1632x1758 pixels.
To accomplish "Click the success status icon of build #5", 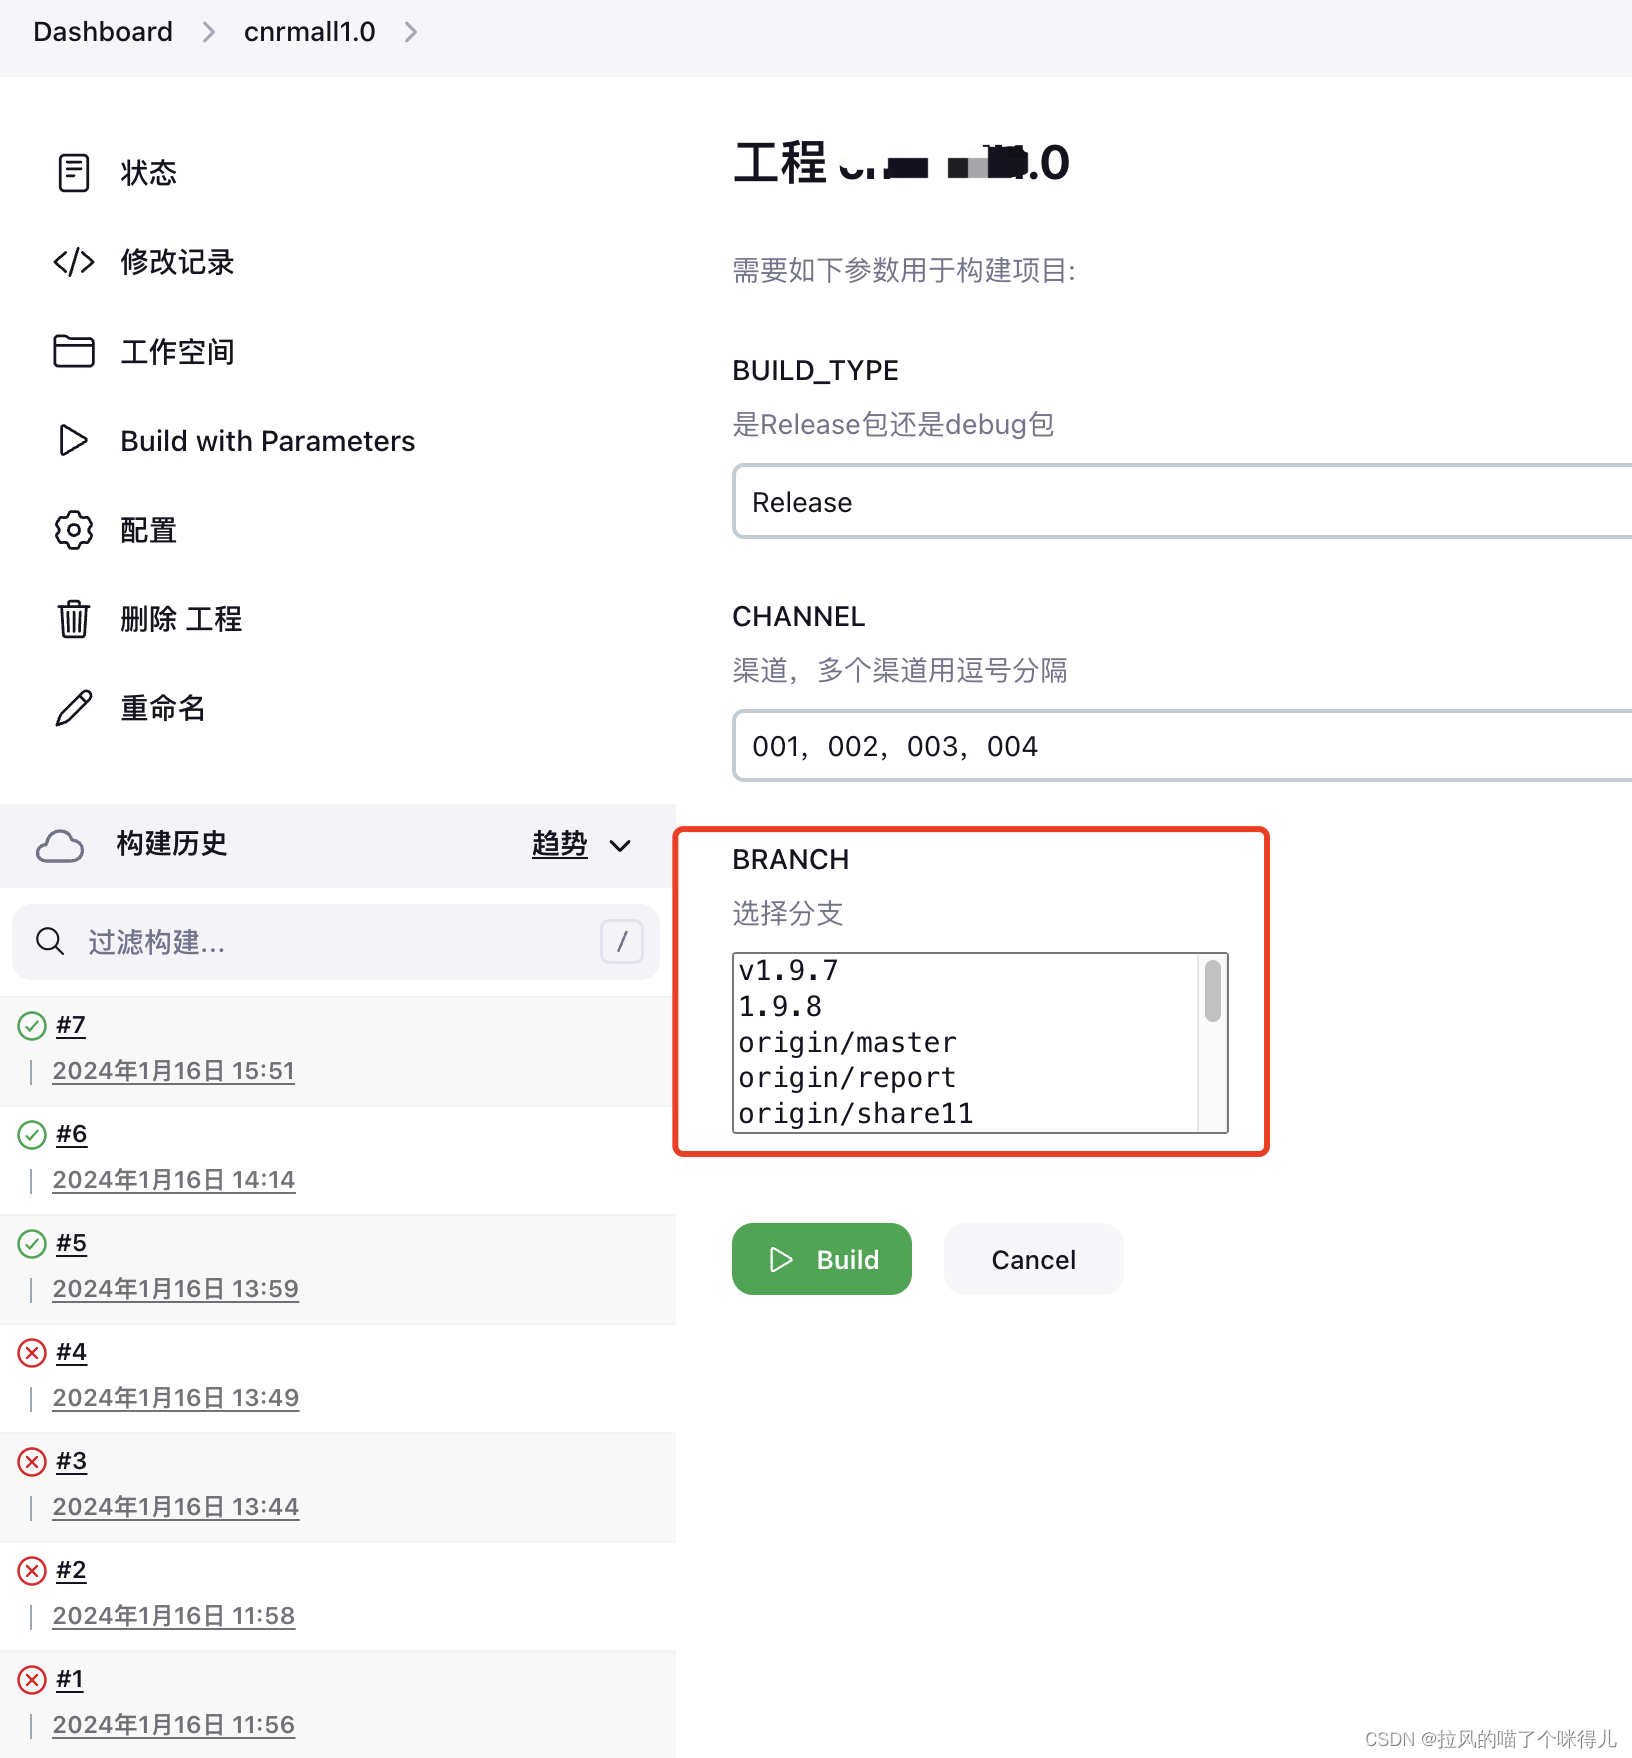I will coord(32,1243).
